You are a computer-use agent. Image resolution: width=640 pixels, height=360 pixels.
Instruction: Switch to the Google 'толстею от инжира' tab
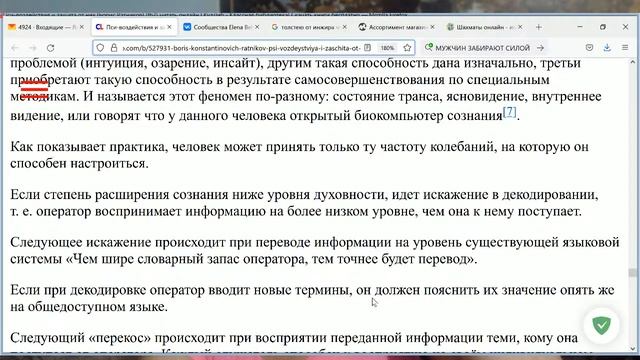(x=309, y=27)
